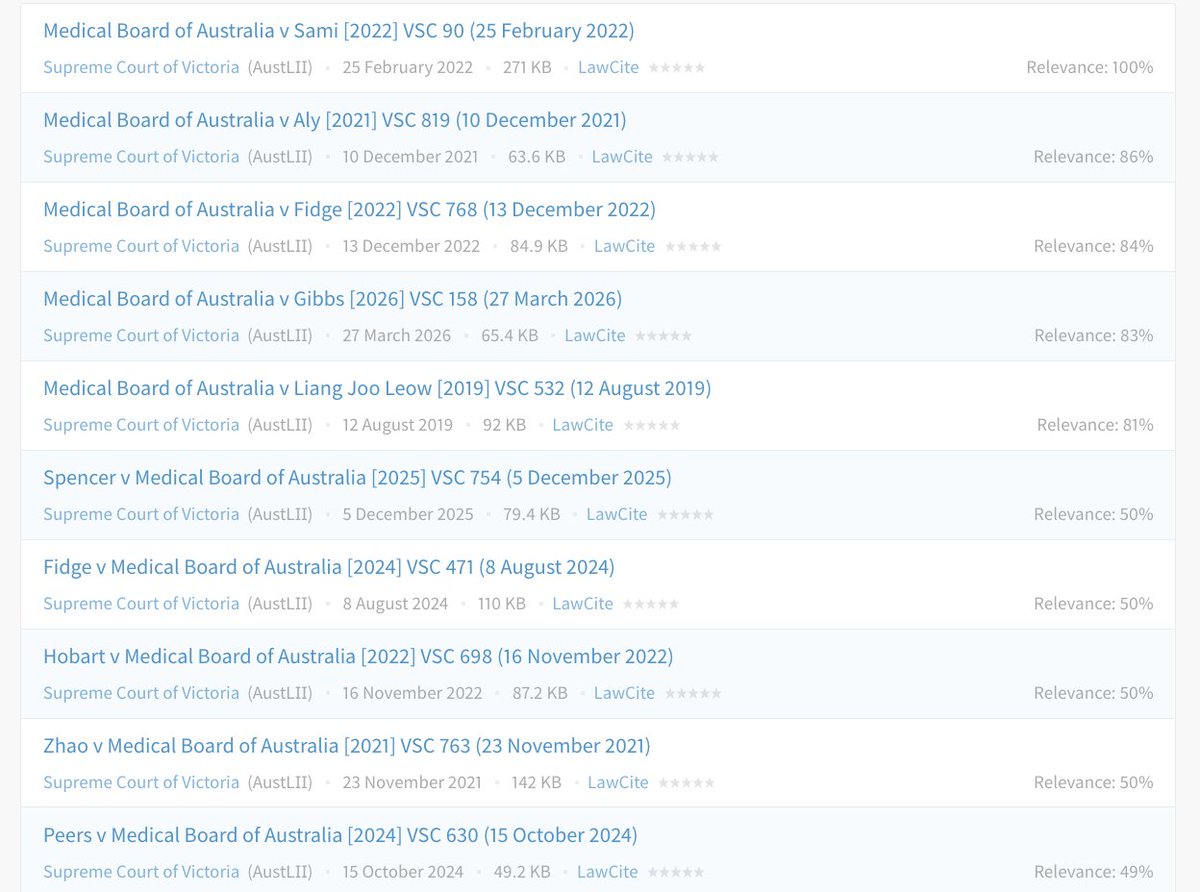Screen dimensions: 1200x892
Task: Click Supreme Court of Victoria under Leow case
Action: tap(141, 424)
